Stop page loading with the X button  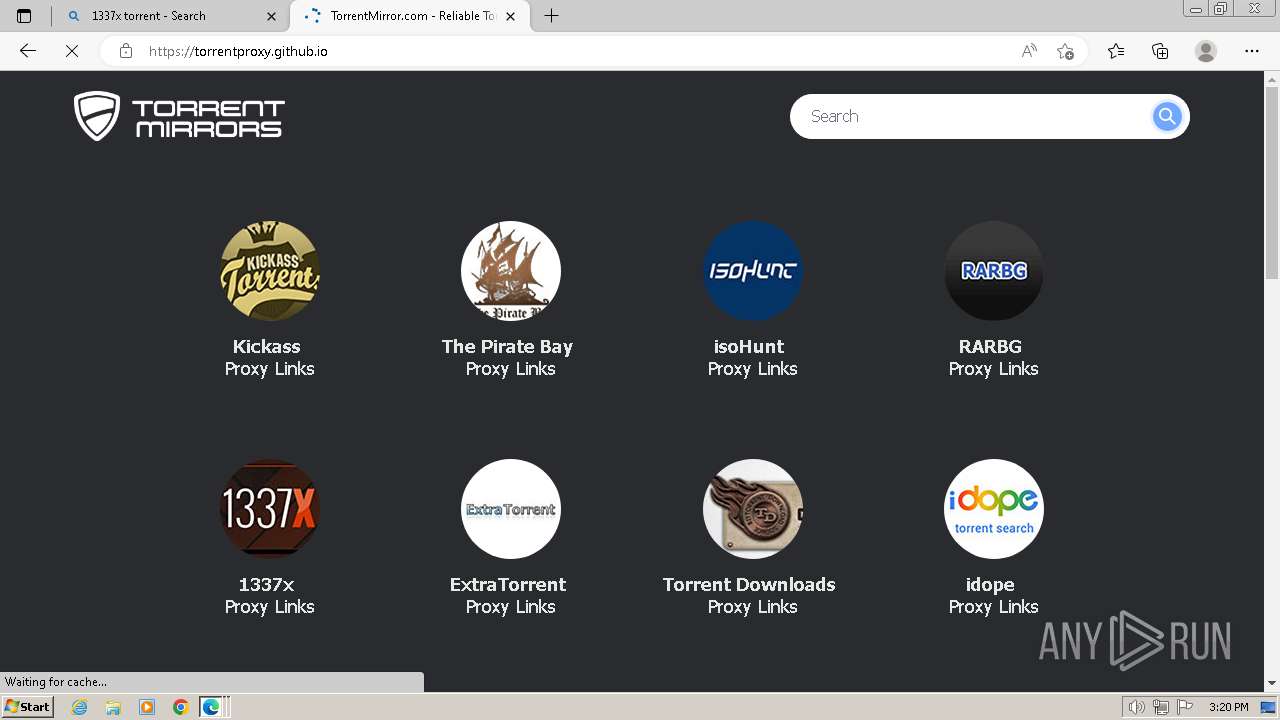(x=72, y=51)
